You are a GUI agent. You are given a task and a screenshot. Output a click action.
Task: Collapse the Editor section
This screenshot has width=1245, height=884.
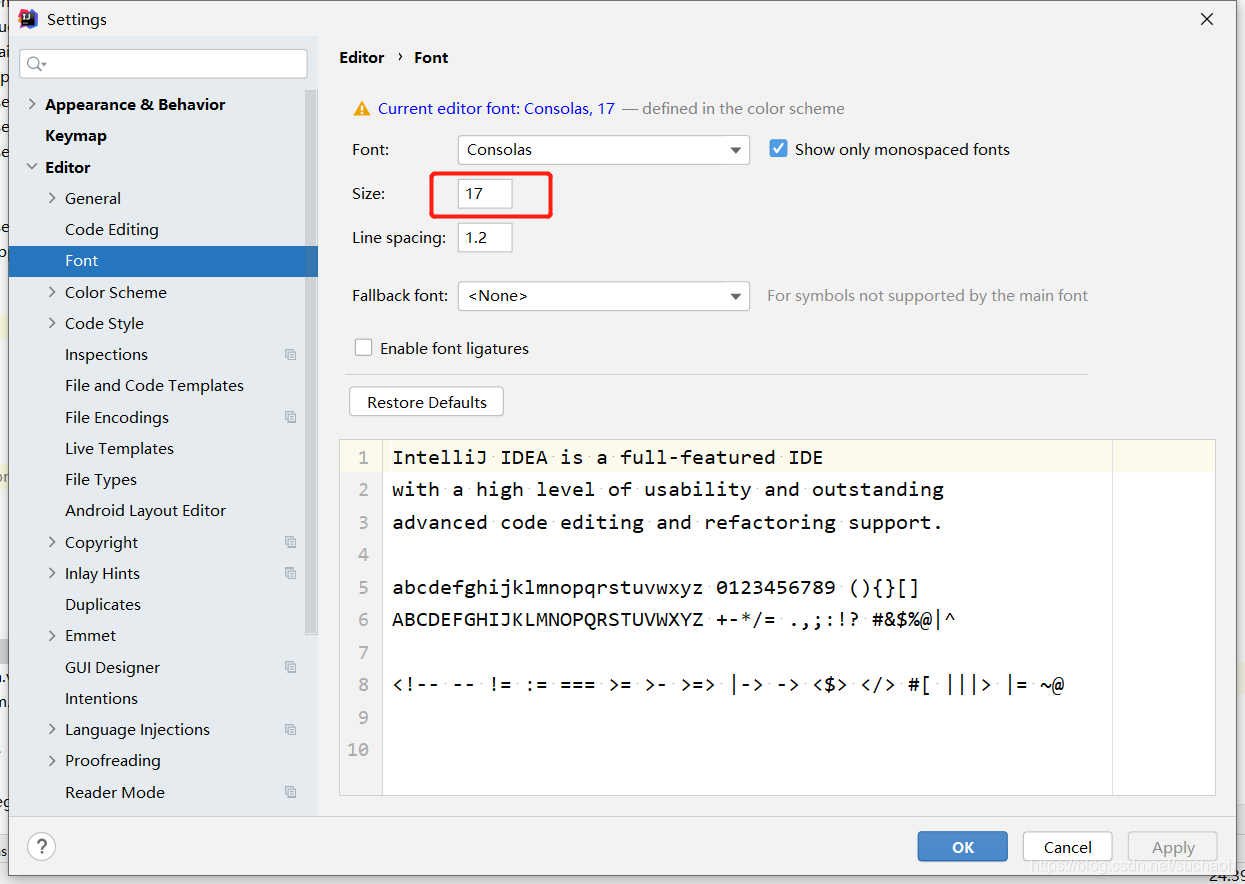coord(32,167)
